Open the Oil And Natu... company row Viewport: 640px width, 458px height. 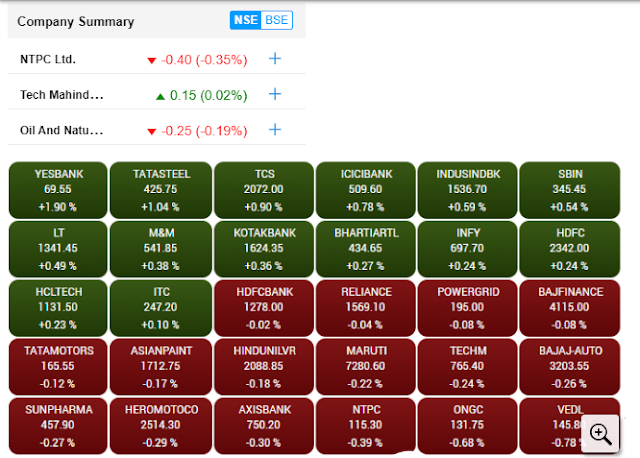click(157, 130)
